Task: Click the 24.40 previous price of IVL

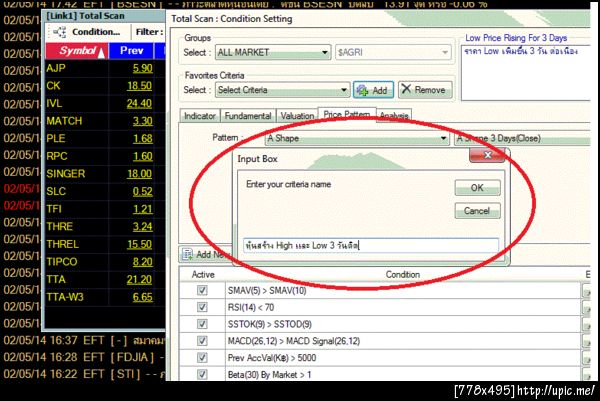Action: 139,103
